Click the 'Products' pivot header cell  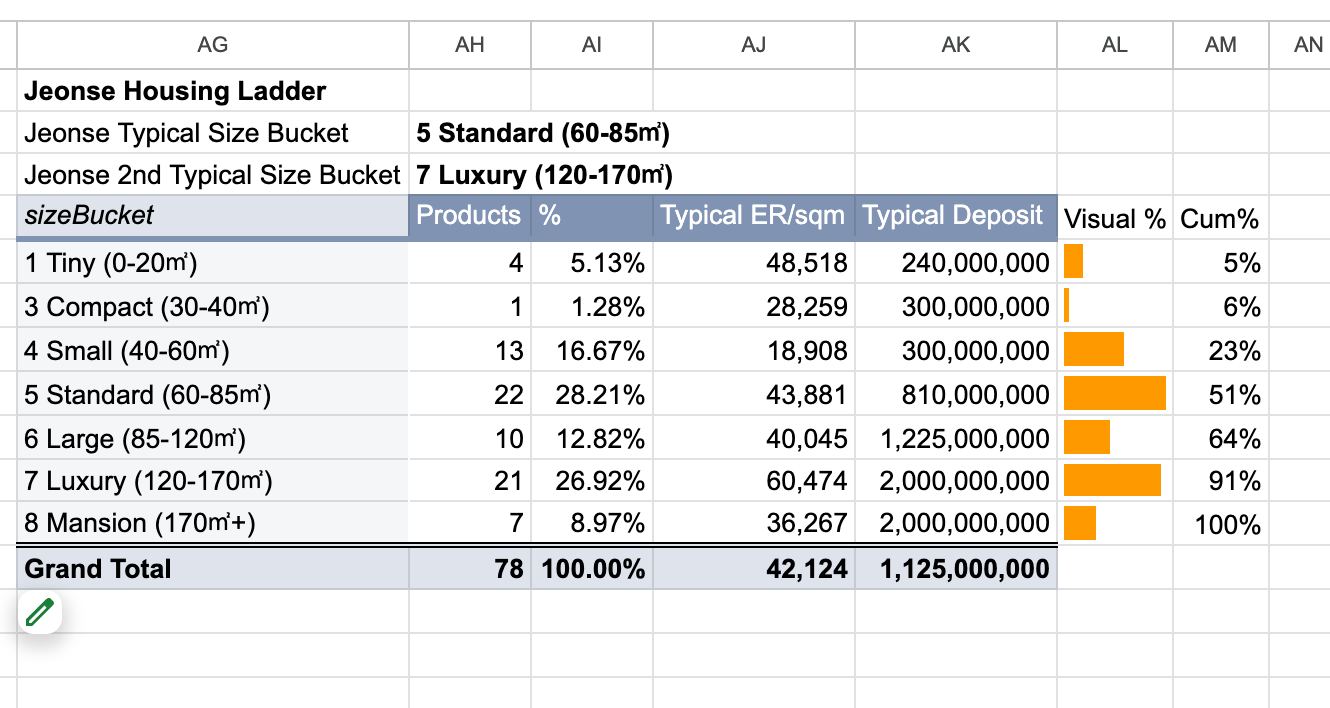470,217
